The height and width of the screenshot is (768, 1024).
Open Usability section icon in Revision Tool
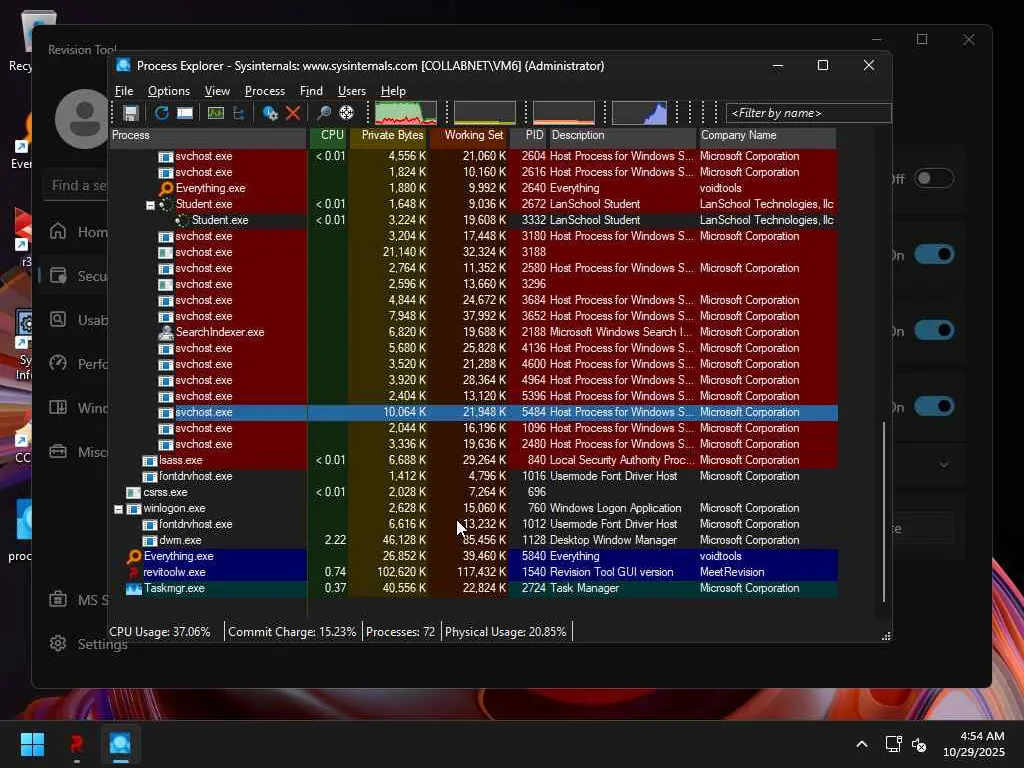click(x=58, y=319)
